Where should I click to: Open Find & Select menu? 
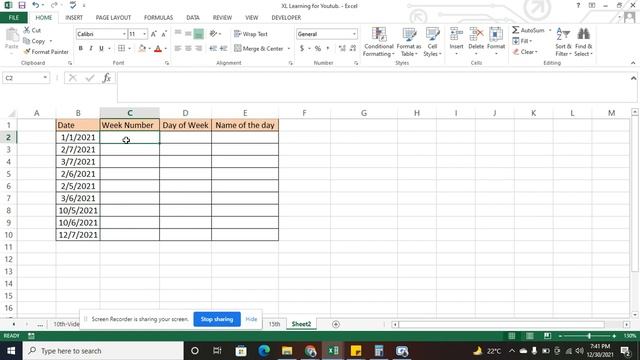[x=583, y=42]
